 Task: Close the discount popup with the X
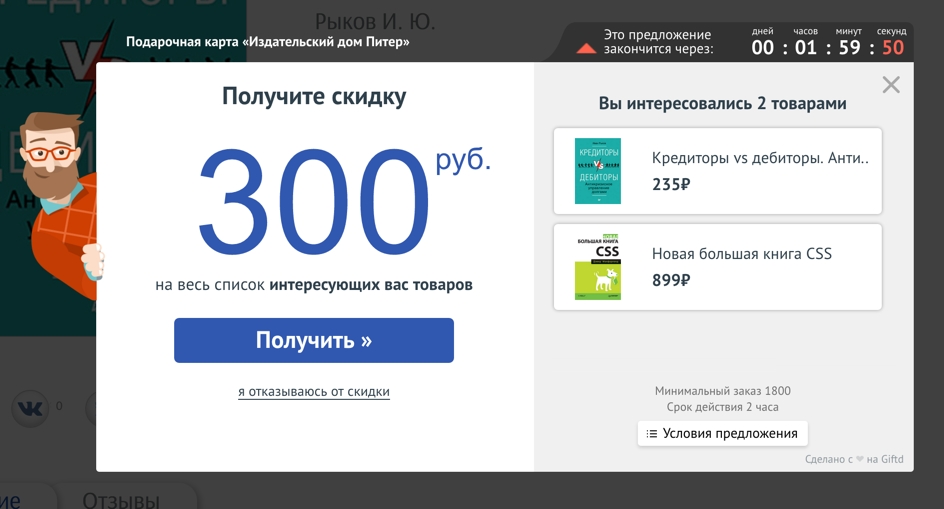click(891, 85)
